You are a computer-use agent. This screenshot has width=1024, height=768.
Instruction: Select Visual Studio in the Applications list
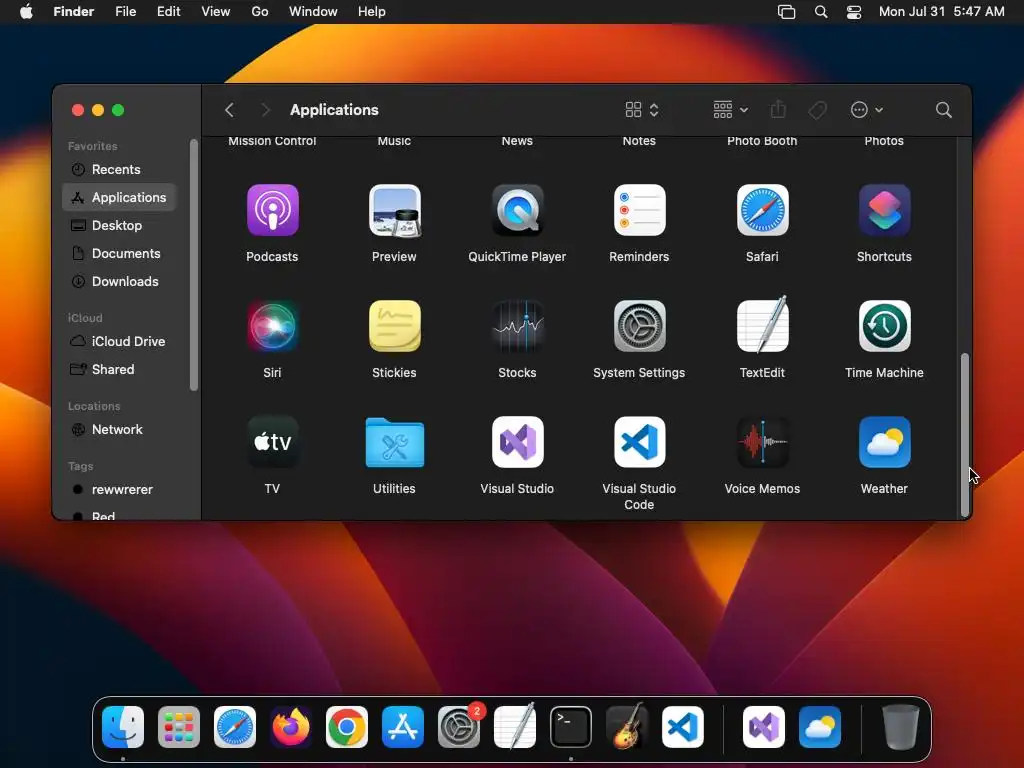(x=517, y=442)
